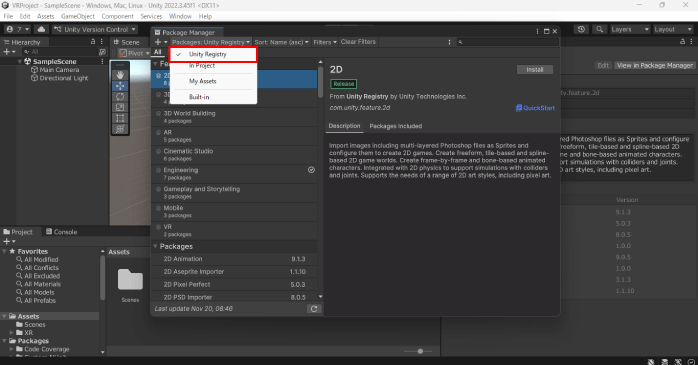Image resolution: width=698 pixels, height=365 pixels.
Task: Click the package list vertical scrollbar
Action: coord(321,83)
